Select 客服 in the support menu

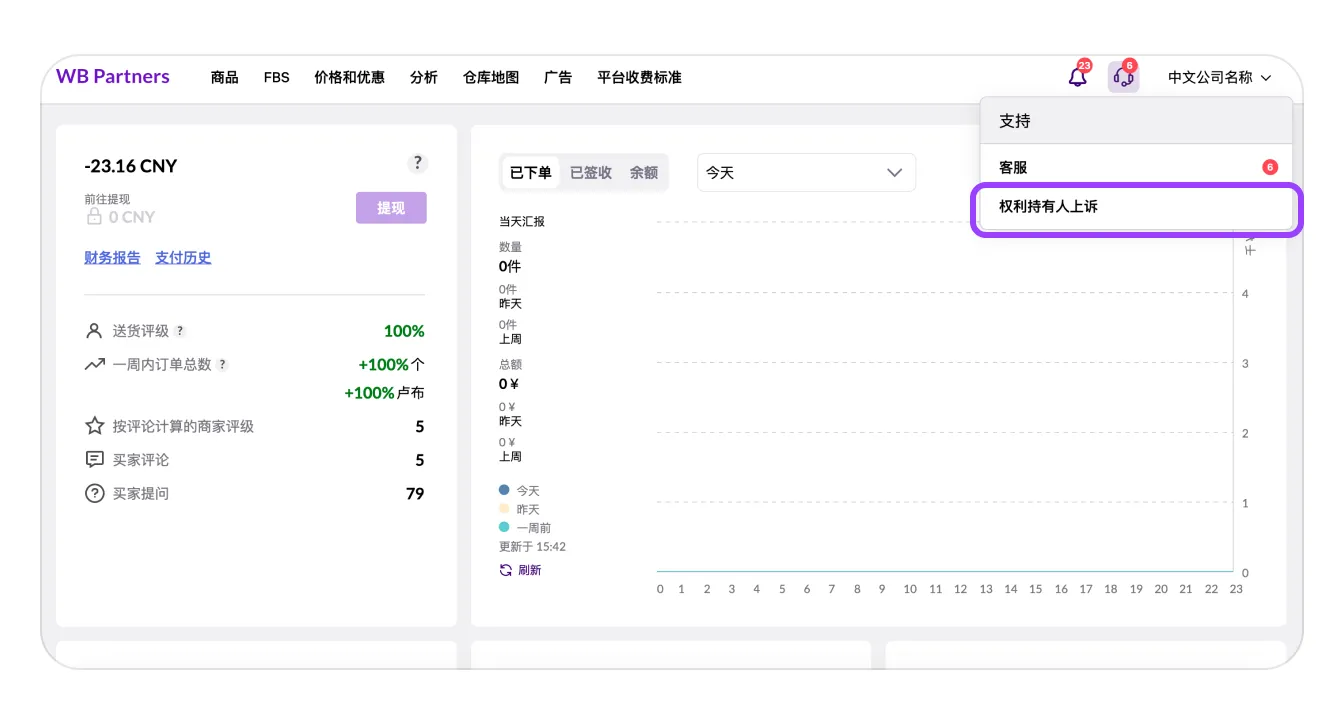pyautogui.click(x=1136, y=167)
